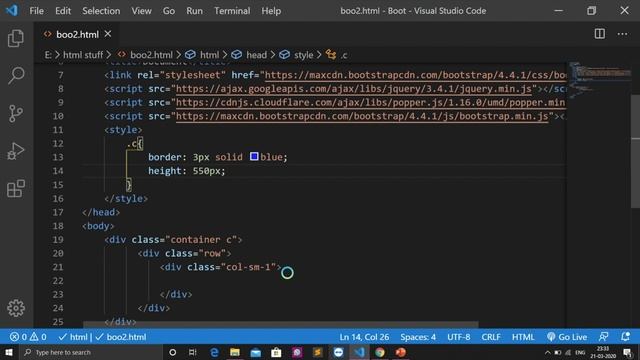640x360 pixels.
Task: Open the Terminal menu
Action: point(232,11)
